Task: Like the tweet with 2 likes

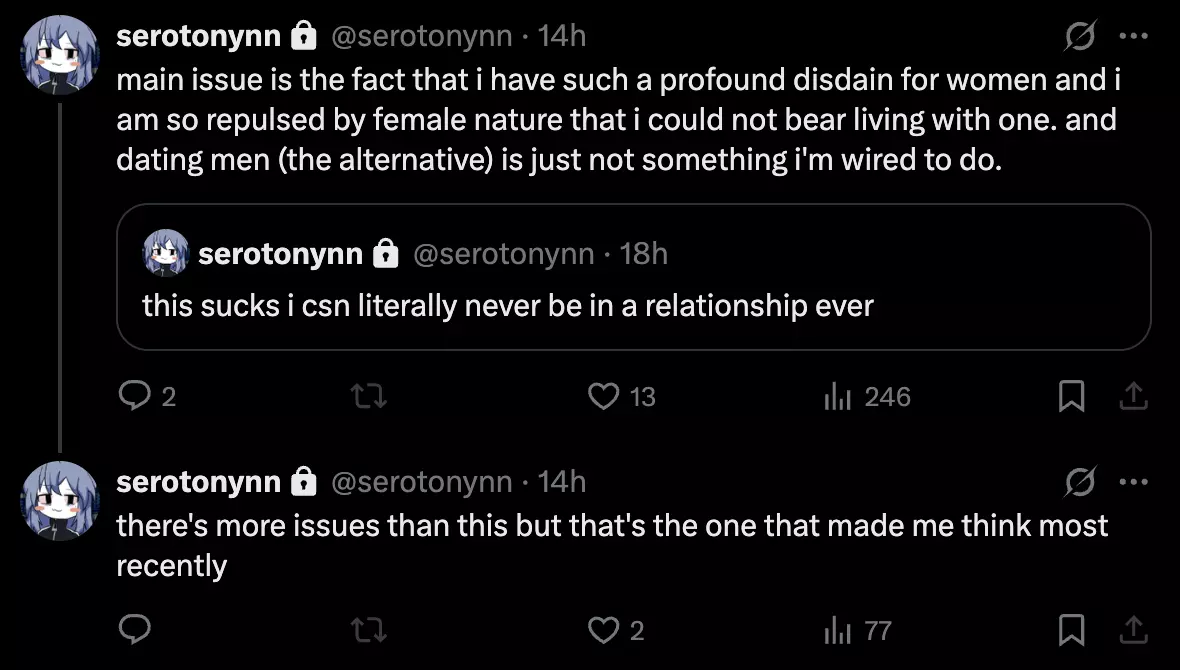Action: point(604,630)
